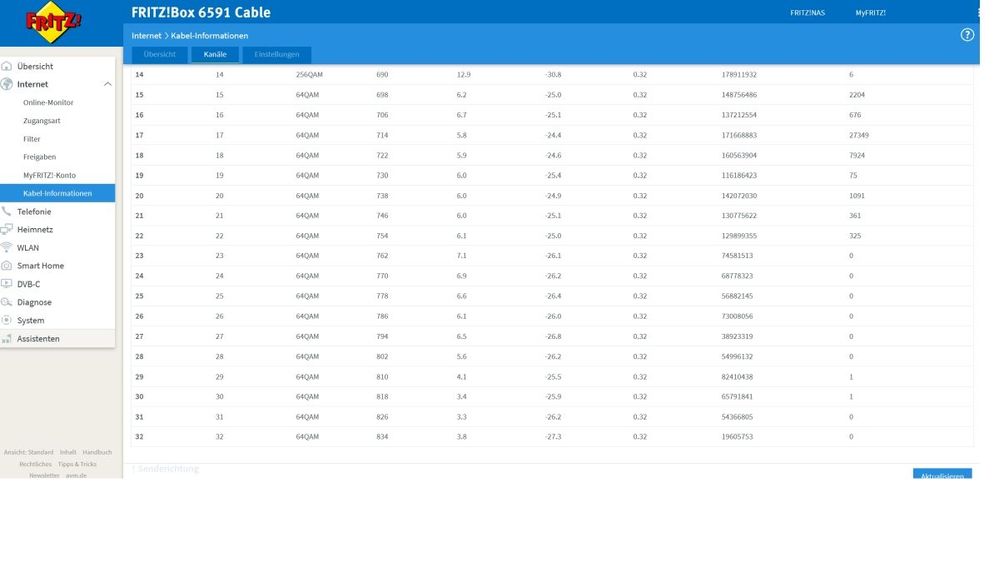
Task: Open the Tipps & Tricks footer link
Action: coord(77,465)
